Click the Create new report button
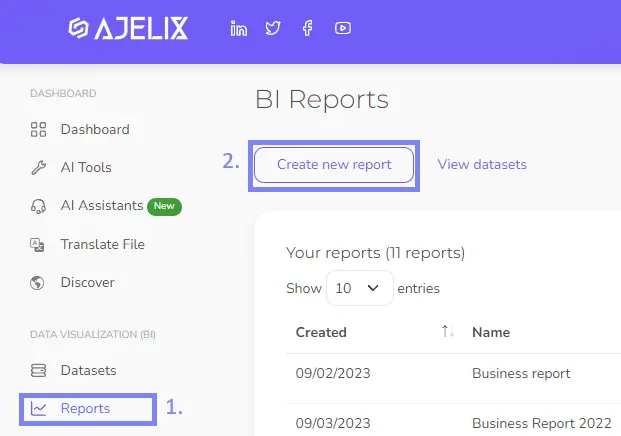 (x=334, y=165)
